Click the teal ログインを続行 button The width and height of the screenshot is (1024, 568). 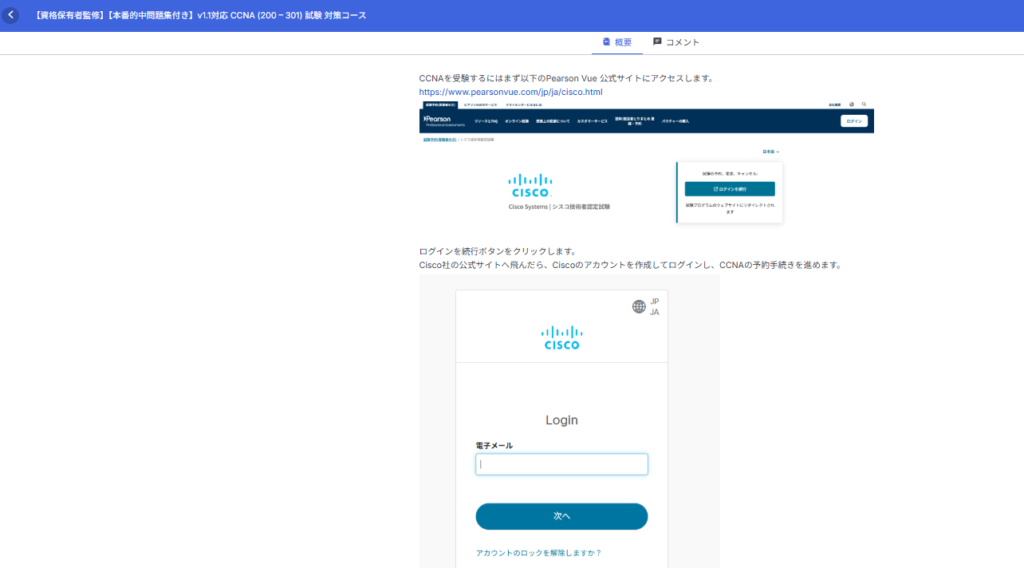[x=729, y=188]
